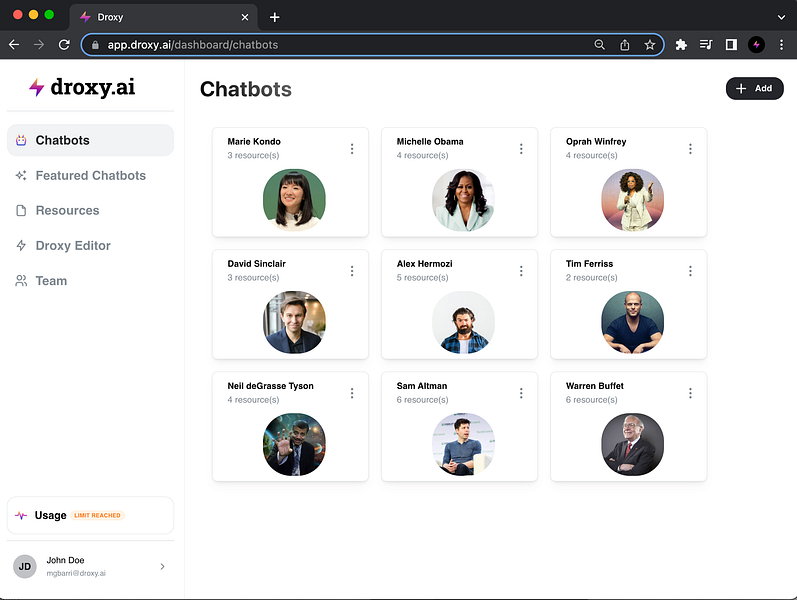Open options menu for Neil deGrasse Tyson chatbot
The image size is (797, 600).
pos(352,393)
